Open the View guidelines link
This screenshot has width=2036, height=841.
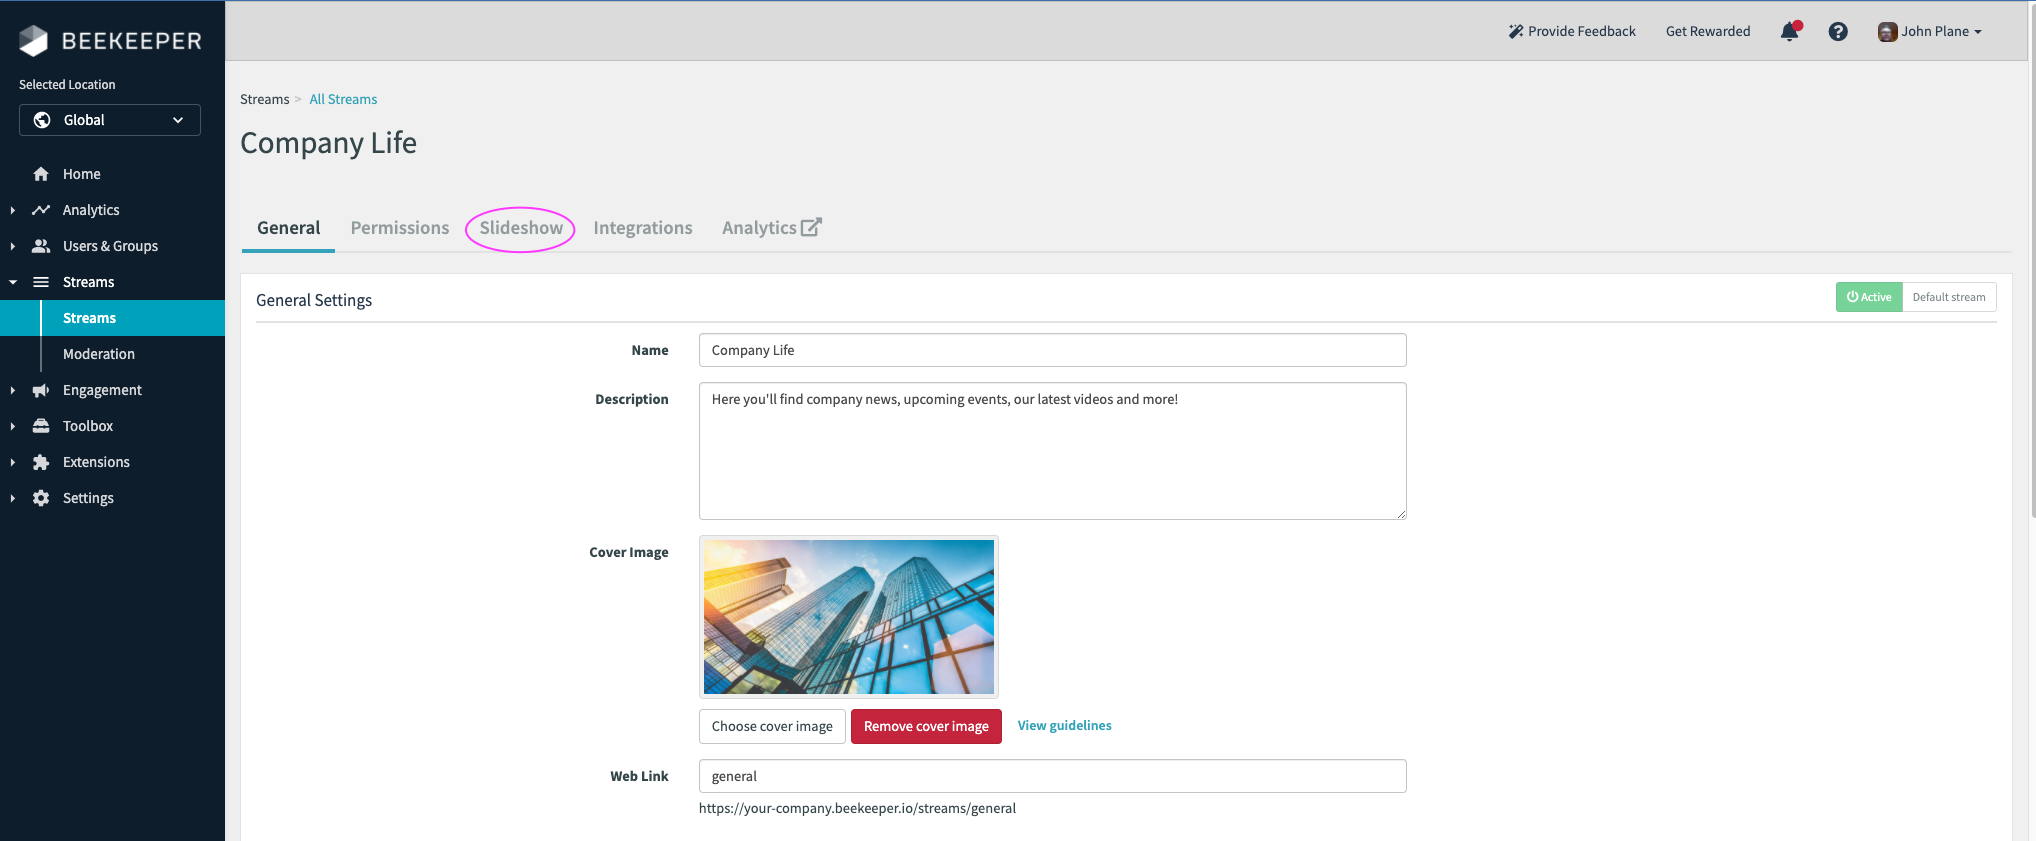(1064, 726)
